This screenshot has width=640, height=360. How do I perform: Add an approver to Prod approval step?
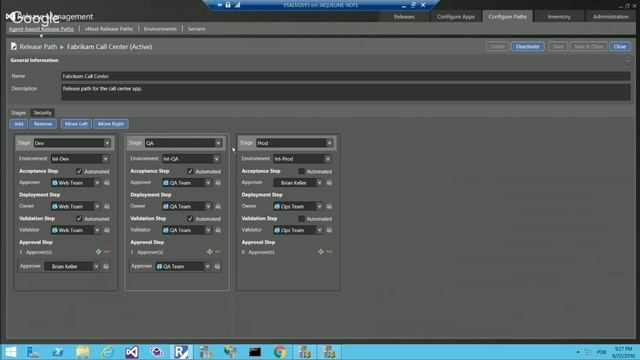[321, 252]
